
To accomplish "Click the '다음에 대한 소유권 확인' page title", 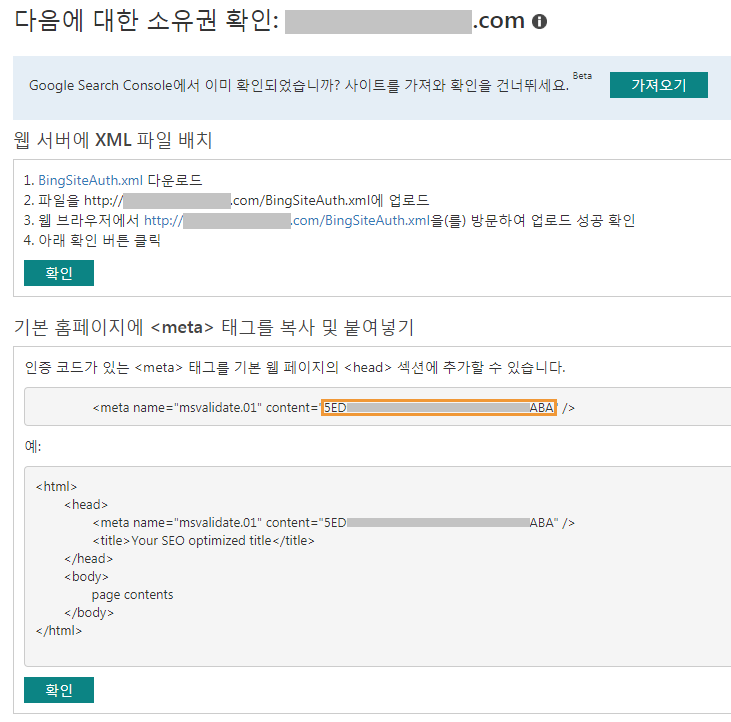I will pos(146,21).
